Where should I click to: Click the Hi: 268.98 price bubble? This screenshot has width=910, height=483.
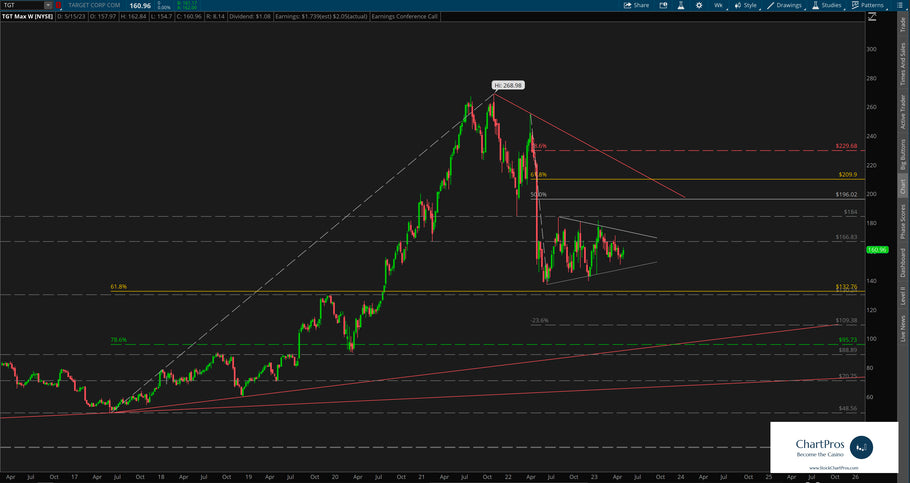(x=508, y=85)
